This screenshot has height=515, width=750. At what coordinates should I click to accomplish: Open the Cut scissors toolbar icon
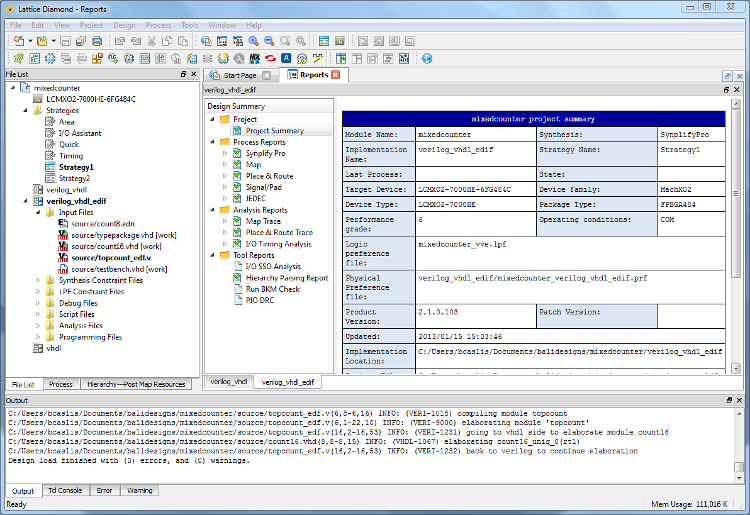point(152,41)
